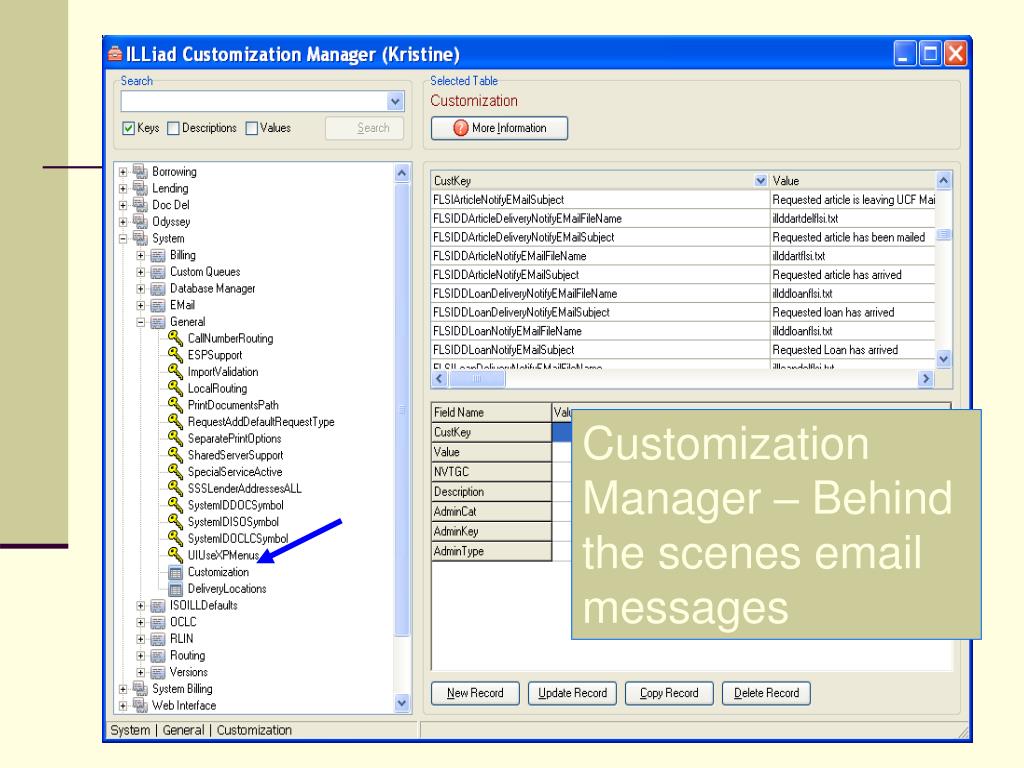
Task: Click the key icon beside SSSLenderAddressesALL
Action: [x=175, y=488]
